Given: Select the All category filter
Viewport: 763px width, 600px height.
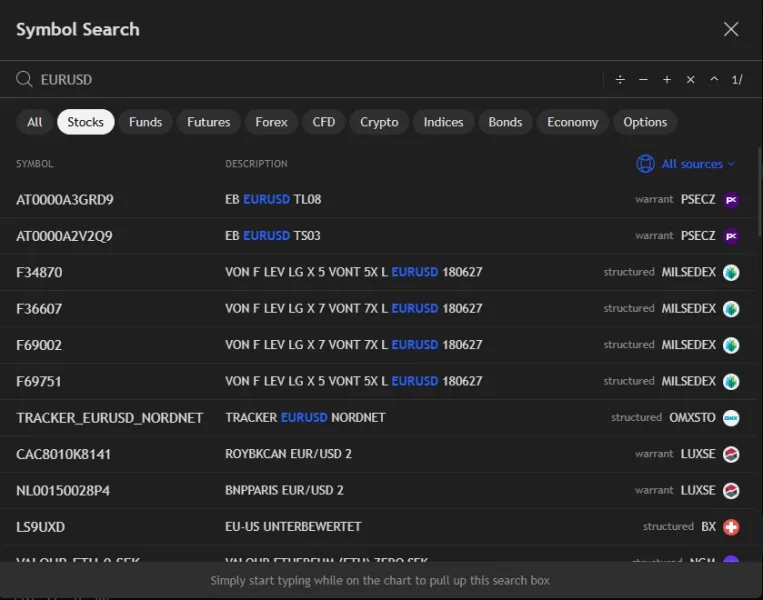Looking at the screenshot, I should click(x=35, y=122).
